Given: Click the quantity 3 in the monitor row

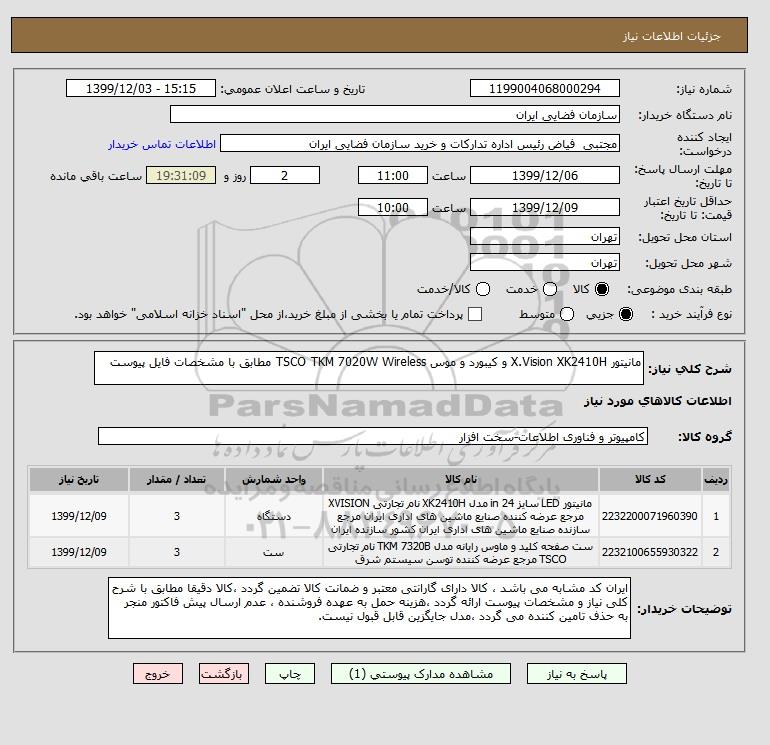Looking at the screenshot, I should pyautogui.click(x=177, y=516).
